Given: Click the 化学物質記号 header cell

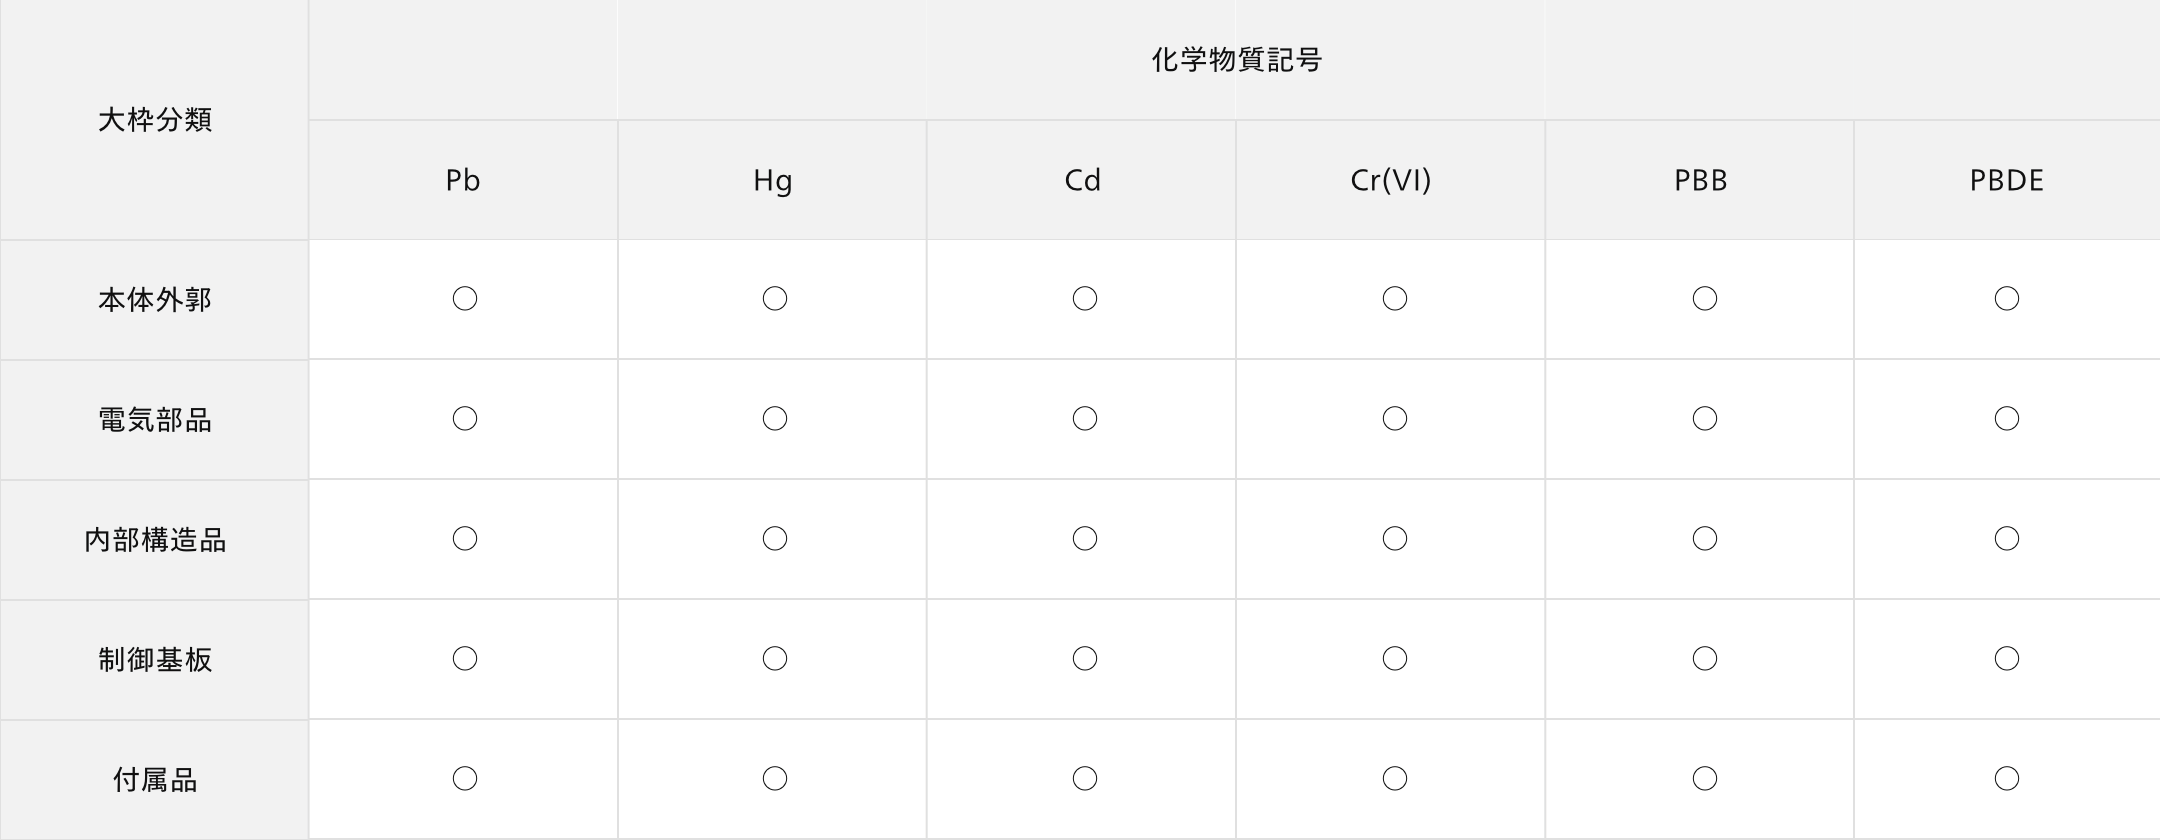Looking at the screenshot, I should 1235,60.
